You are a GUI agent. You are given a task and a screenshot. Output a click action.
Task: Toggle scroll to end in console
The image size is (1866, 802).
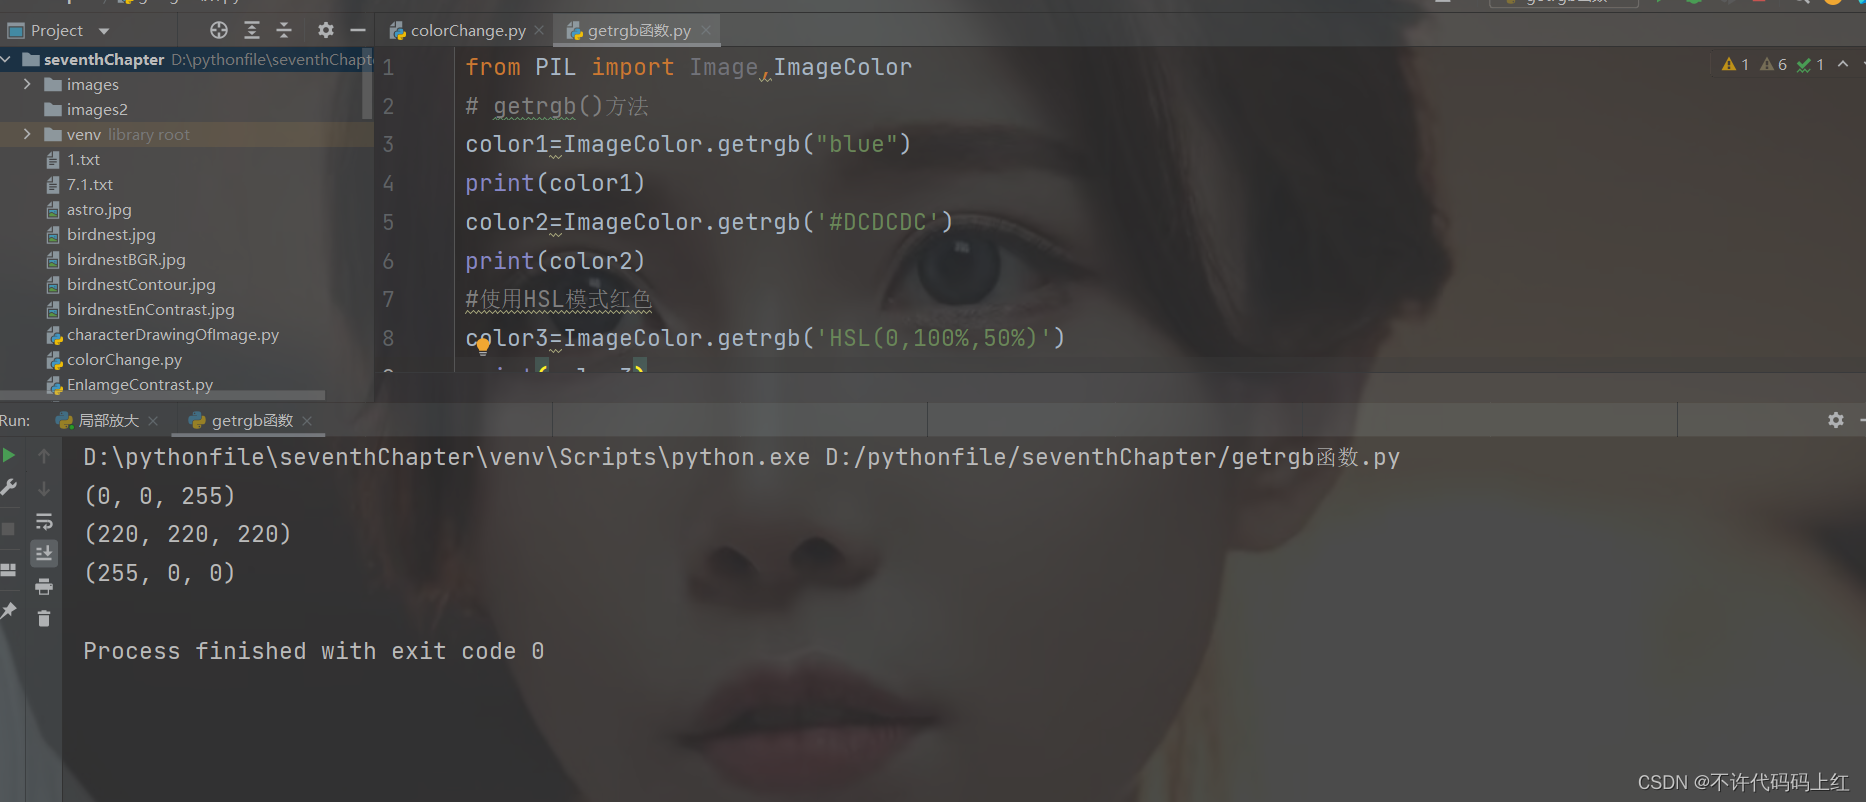pyautogui.click(x=44, y=553)
